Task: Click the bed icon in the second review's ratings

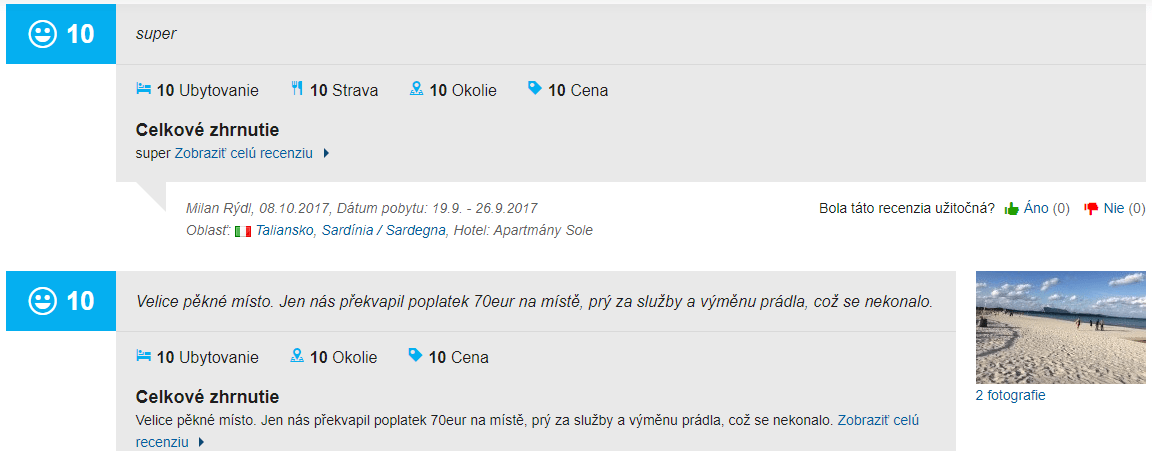Action: (x=143, y=356)
